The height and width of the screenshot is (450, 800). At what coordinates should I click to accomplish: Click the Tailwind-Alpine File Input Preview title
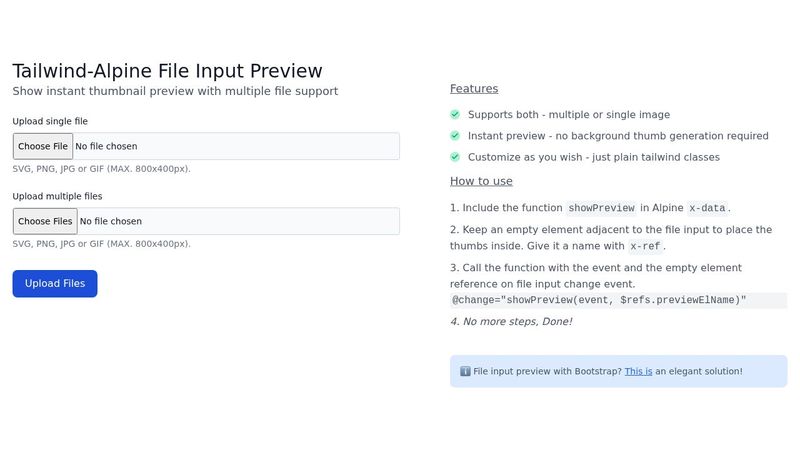[x=167, y=71]
